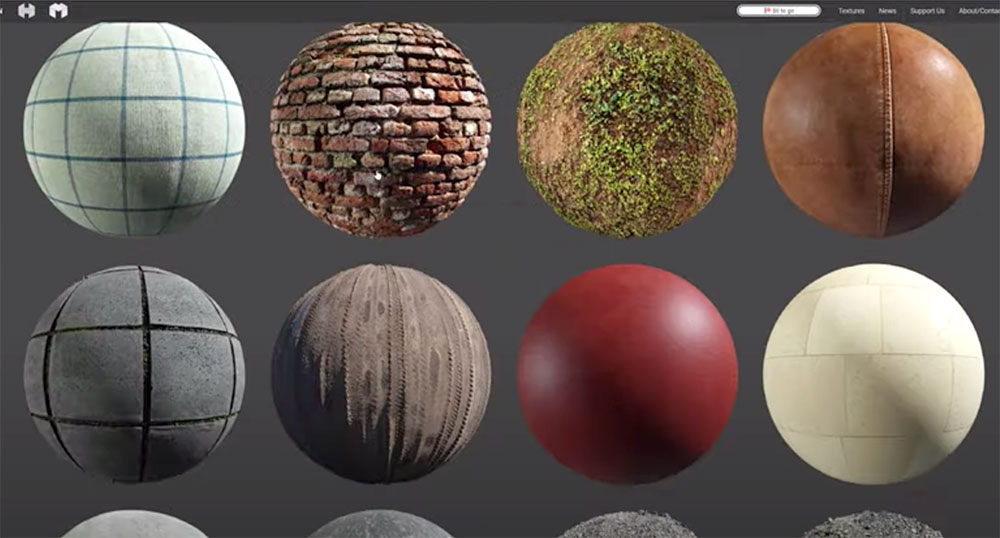The width and height of the screenshot is (1000, 538).
Task: Click the HDRI Haven logo icon
Action: click(x=26, y=10)
